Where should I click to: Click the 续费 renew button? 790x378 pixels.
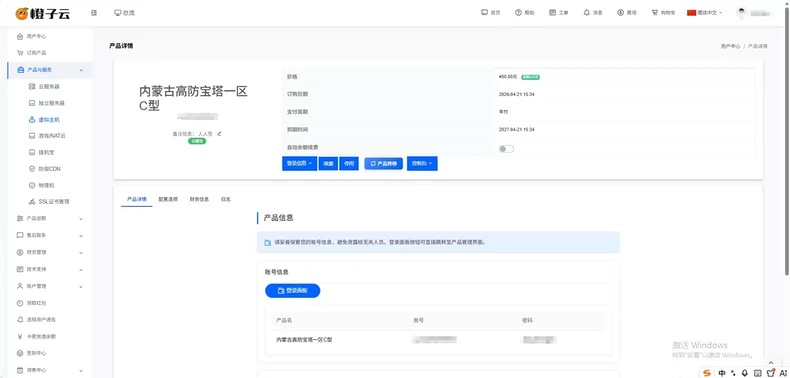click(x=328, y=164)
